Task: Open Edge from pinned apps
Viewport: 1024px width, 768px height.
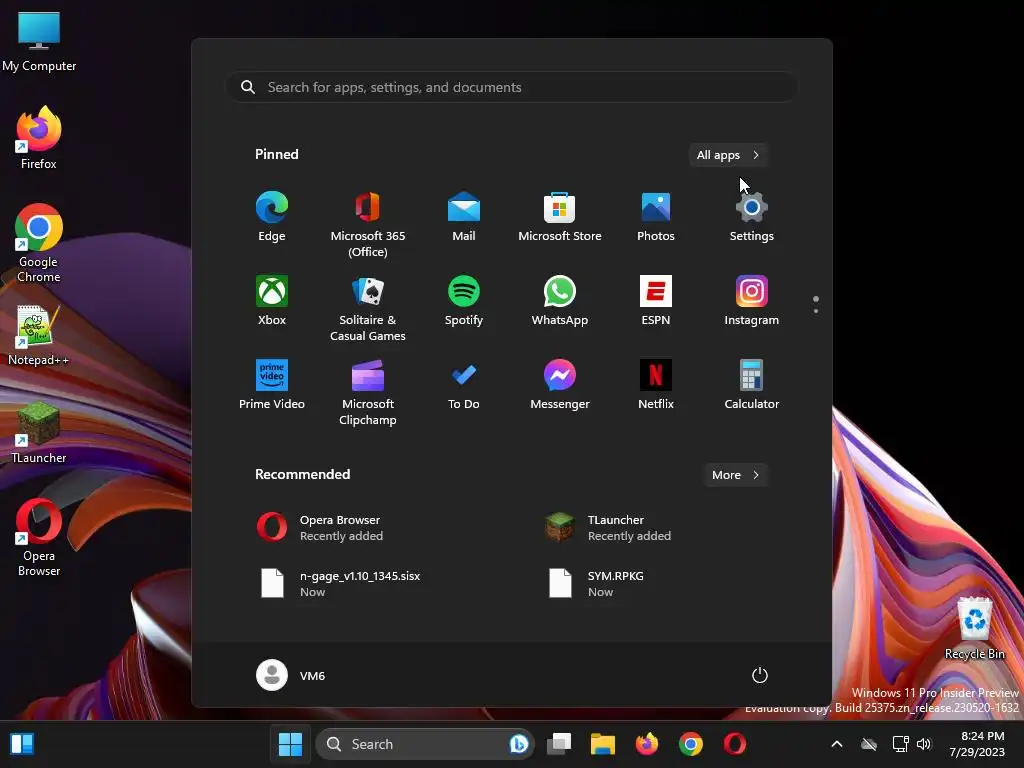Action: click(x=272, y=217)
